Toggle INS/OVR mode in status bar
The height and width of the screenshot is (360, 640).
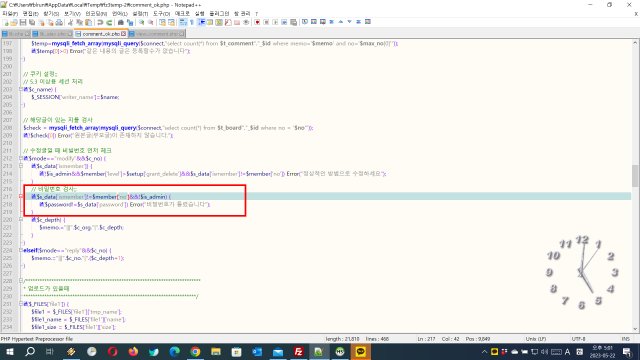(625, 339)
